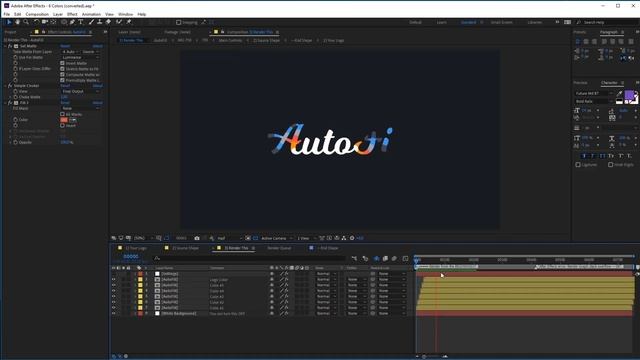Click Reset for Set Matte effect
The height and width of the screenshot is (360, 640).
65,46
